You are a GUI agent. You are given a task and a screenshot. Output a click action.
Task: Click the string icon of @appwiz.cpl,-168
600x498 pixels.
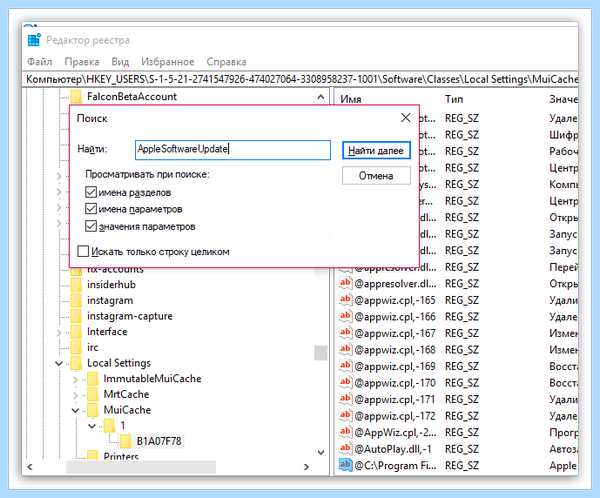(345, 349)
